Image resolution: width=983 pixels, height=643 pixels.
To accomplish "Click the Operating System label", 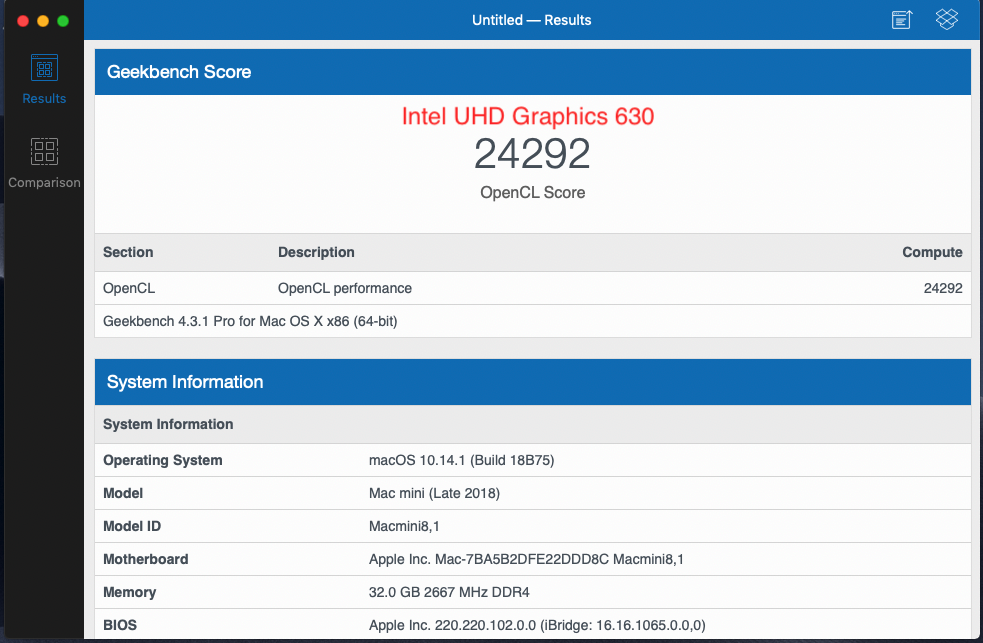I will coord(162,460).
